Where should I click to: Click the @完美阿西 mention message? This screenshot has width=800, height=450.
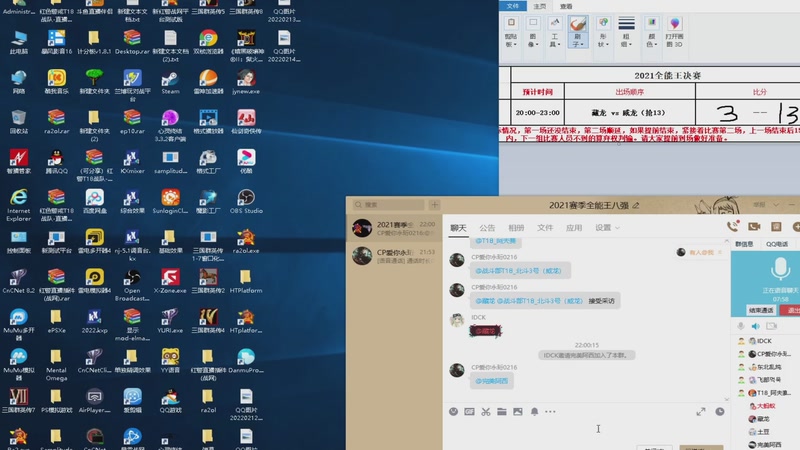492,381
